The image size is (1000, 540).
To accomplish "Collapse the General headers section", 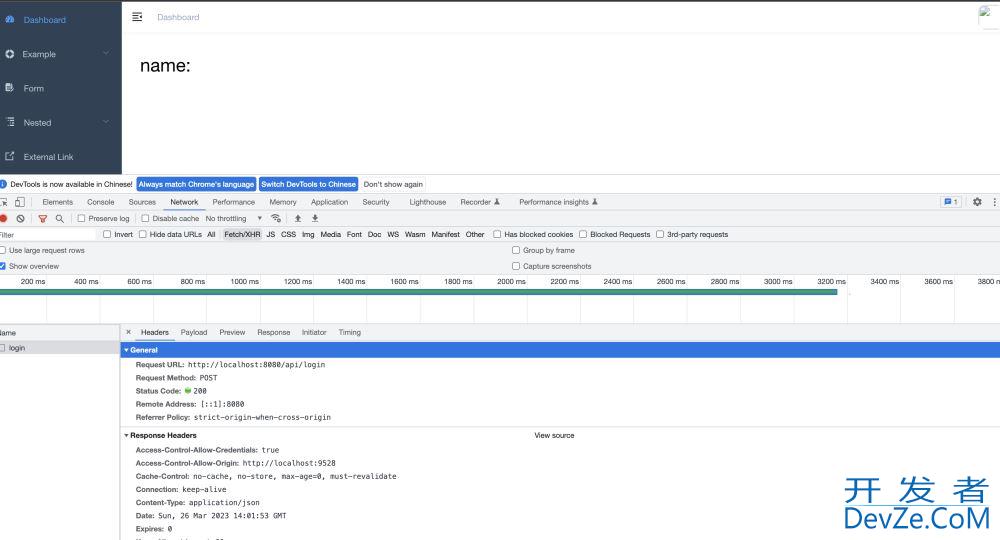I will pyautogui.click(x=126, y=350).
